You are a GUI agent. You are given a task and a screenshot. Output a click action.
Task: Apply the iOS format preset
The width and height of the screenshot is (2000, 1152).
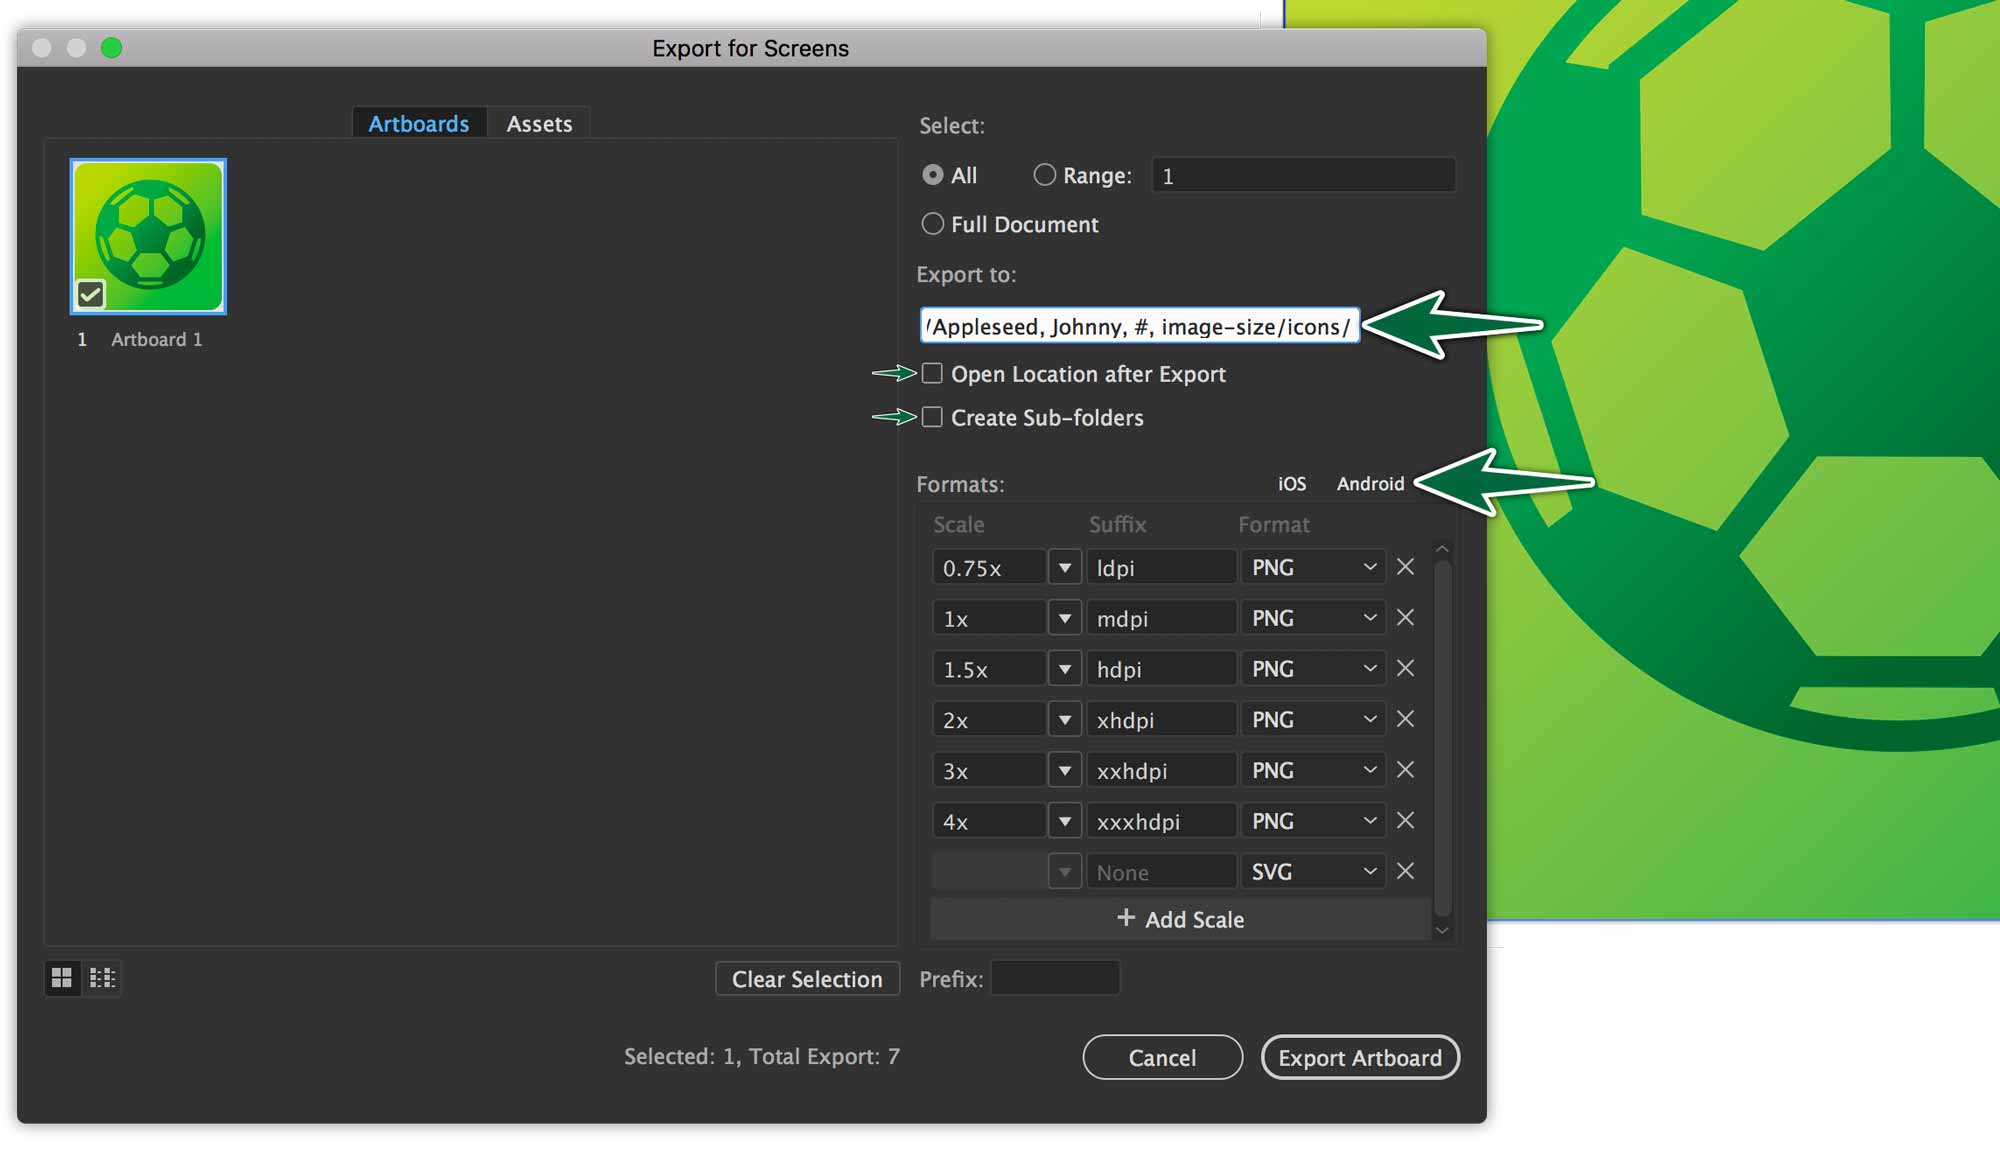1292,484
